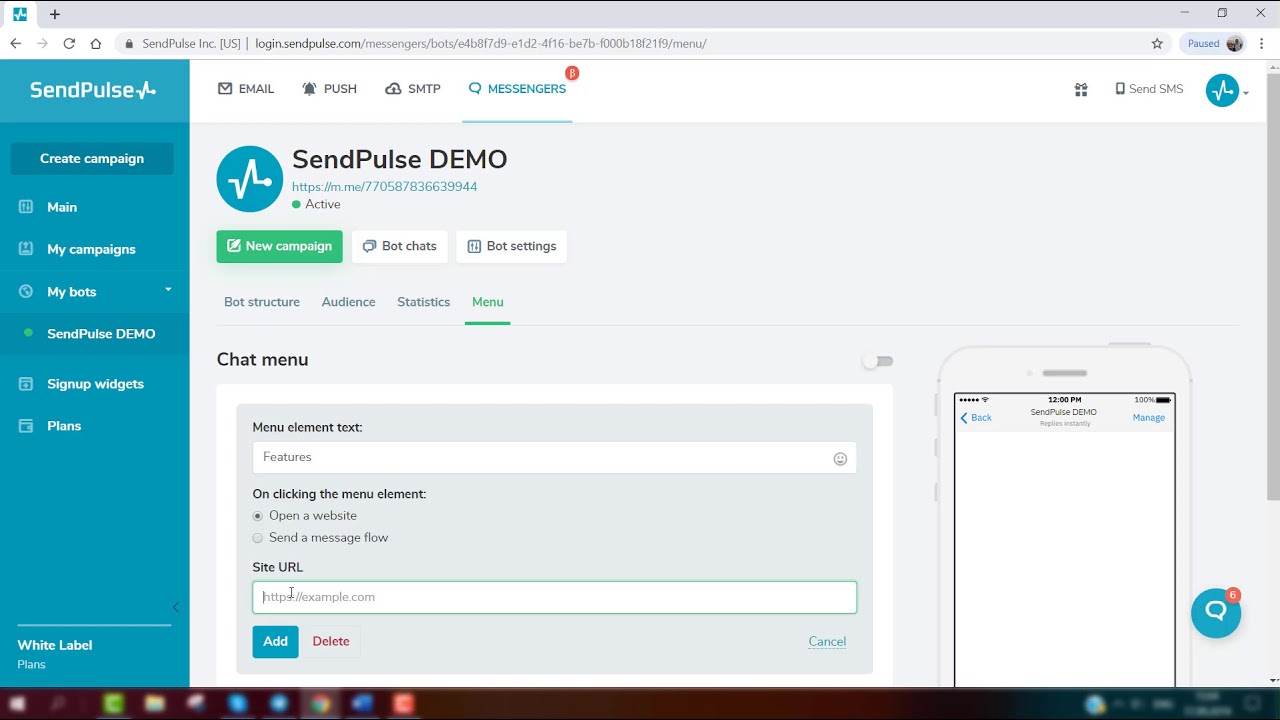Click the Plans sidebar icon
Image resolution: width=1280 pixels, height=720 pixels.
[26, 426]
